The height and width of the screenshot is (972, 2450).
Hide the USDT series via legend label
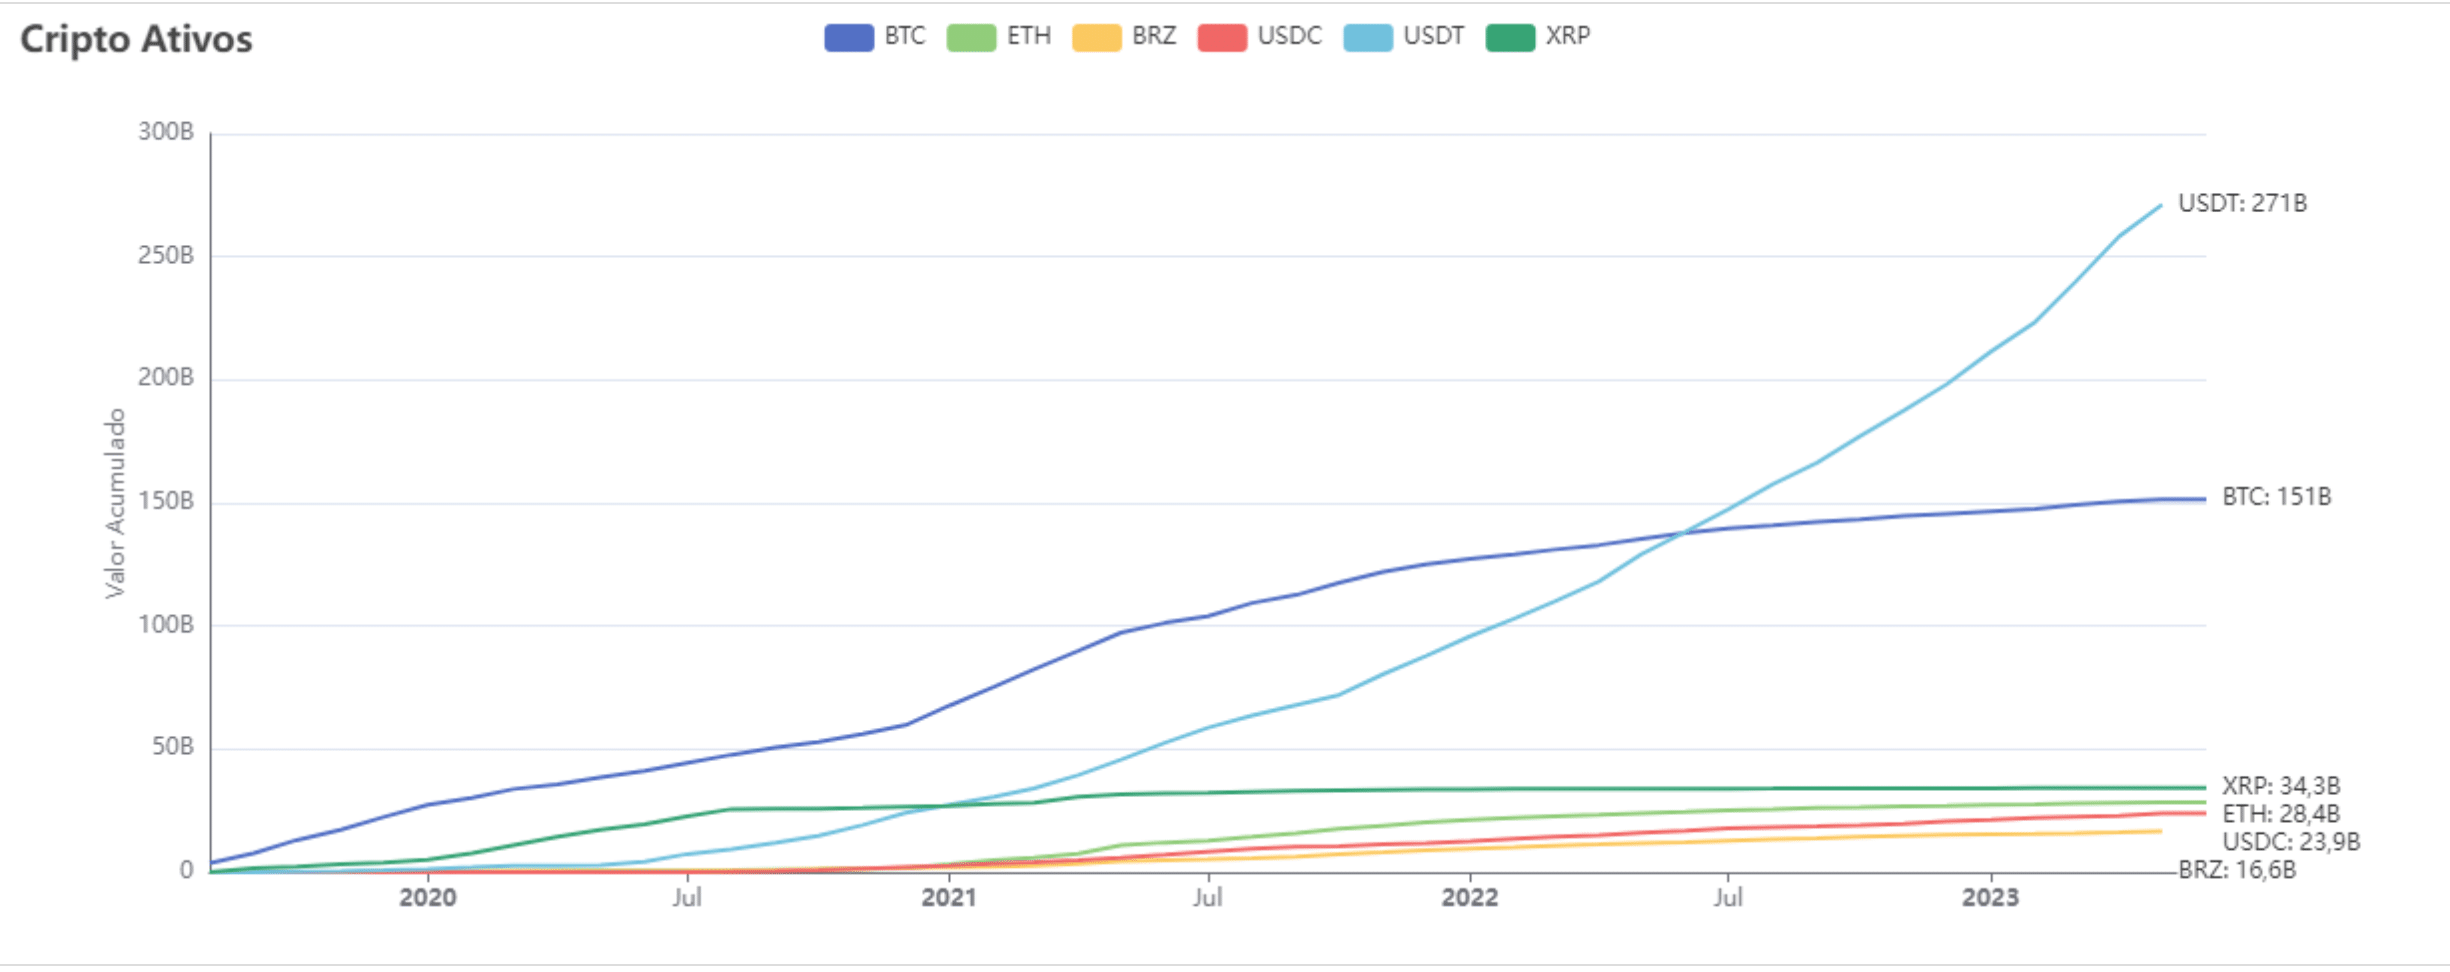[1433, 37]
